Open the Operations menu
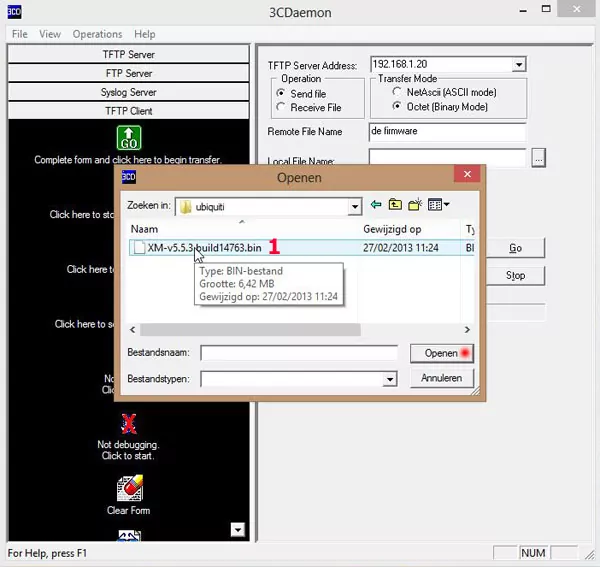The height and width of the screenshot is (567, 600). click(x=97, y=34)
